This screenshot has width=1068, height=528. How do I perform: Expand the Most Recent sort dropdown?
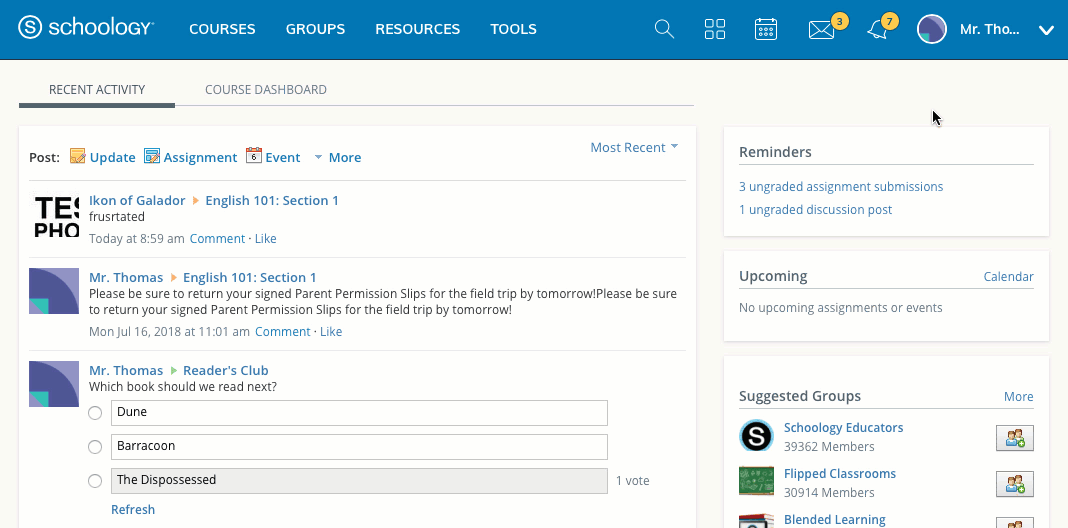pyautogui.click(x=634, y=147)
